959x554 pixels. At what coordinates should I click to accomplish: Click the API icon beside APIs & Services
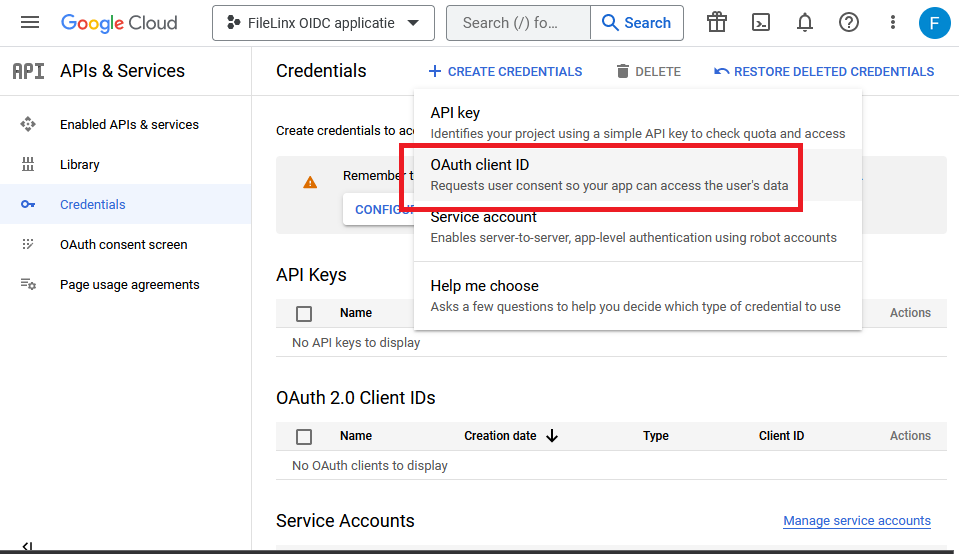click(28, 71)
